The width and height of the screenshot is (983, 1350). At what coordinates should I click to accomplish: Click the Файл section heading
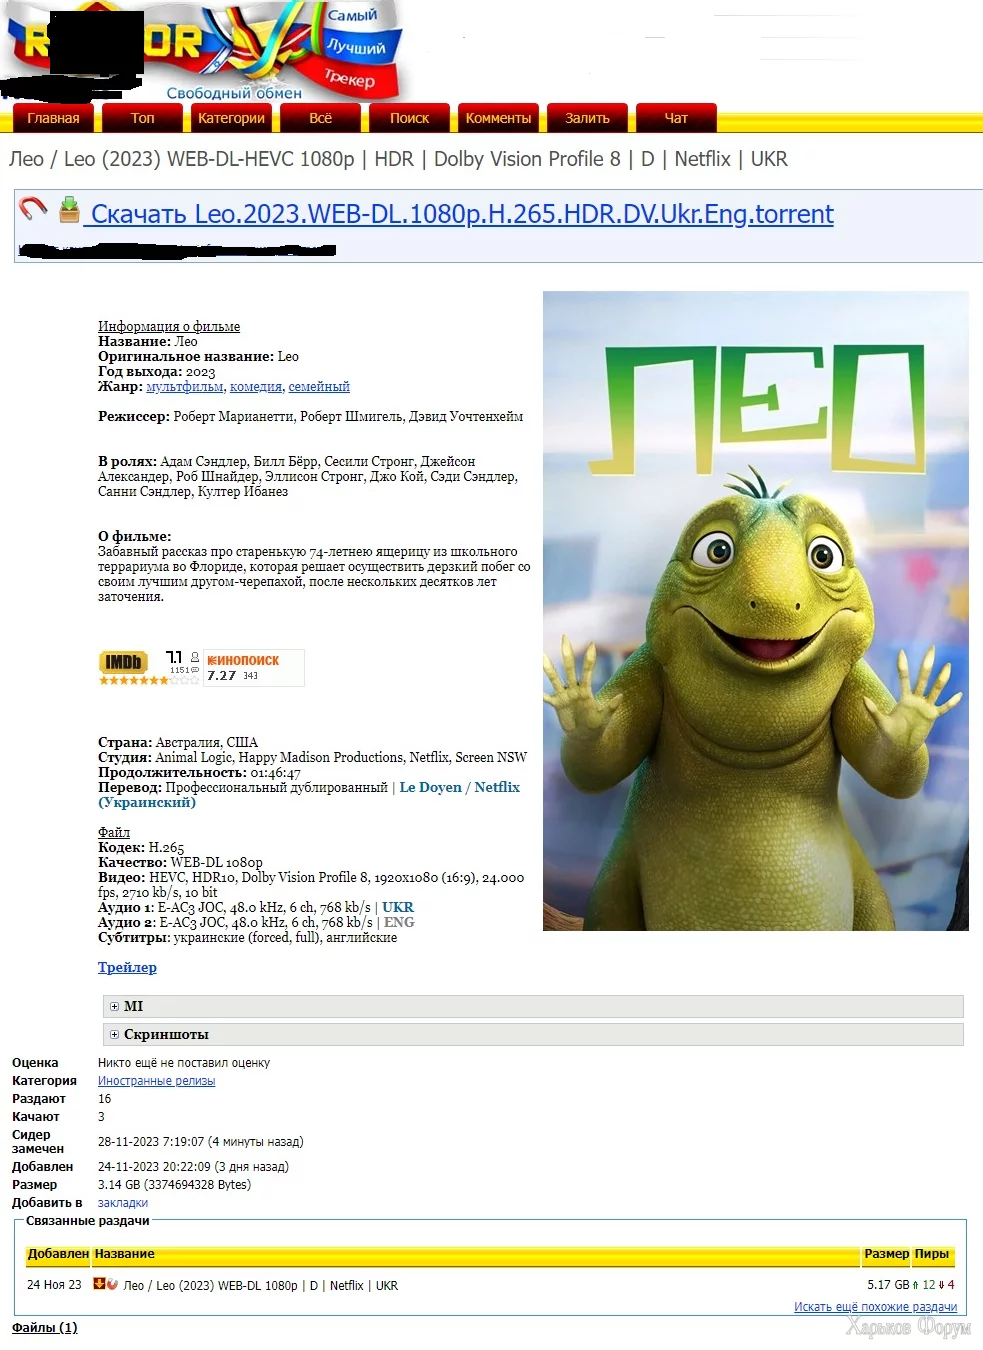(x=114, y=832)
